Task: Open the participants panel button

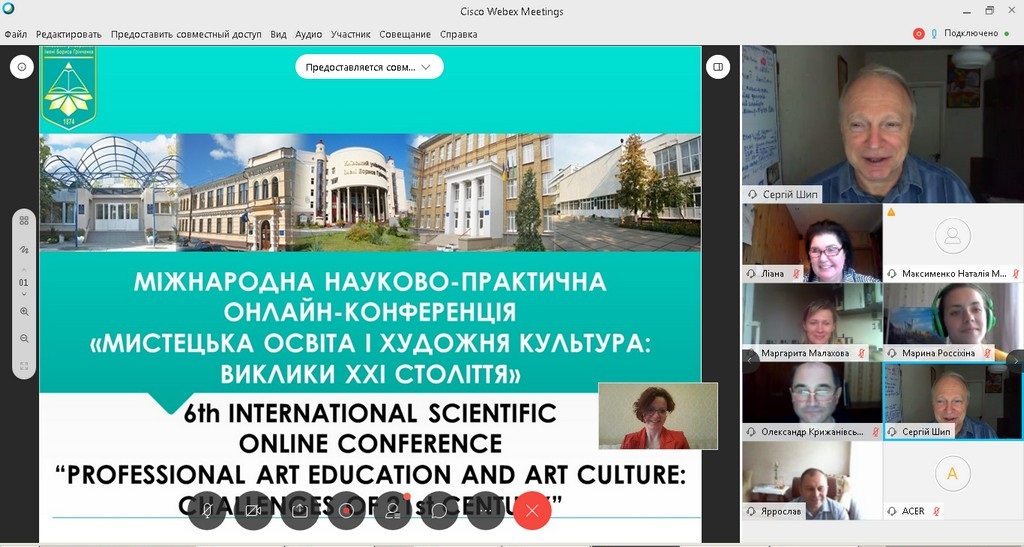Action: pos(392,510)
